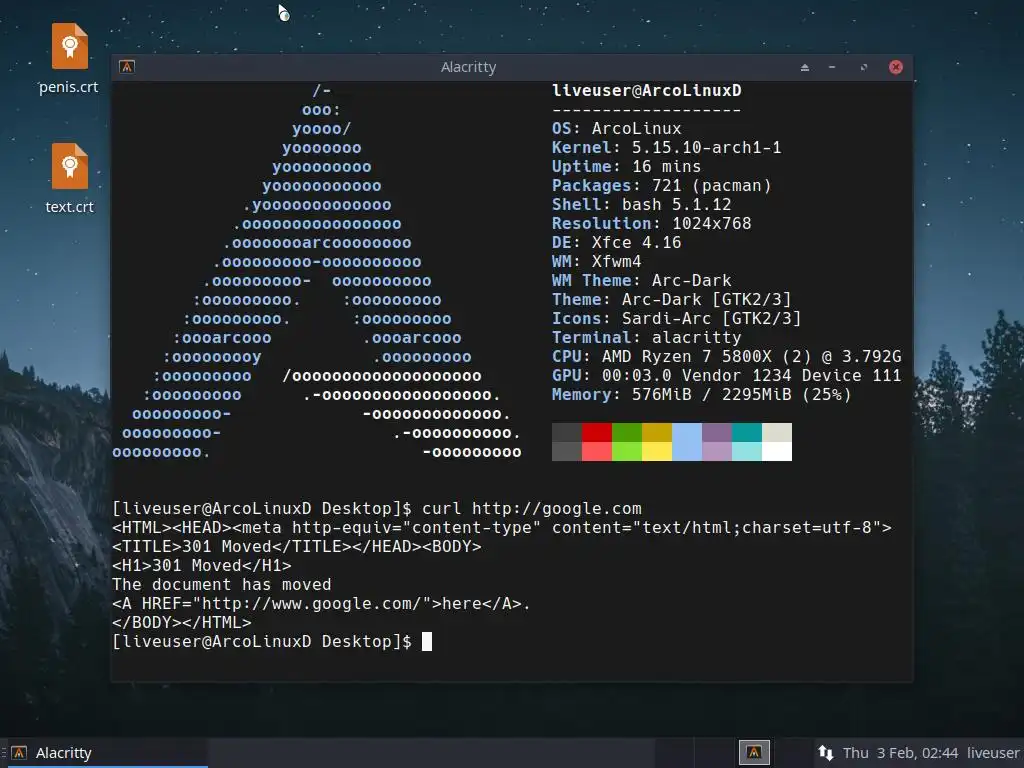Click the Kernel: 5.15.10-arch1-1 line
Image resolution: width=1024 pixels, height=768 pixels.
pos(667,148)
